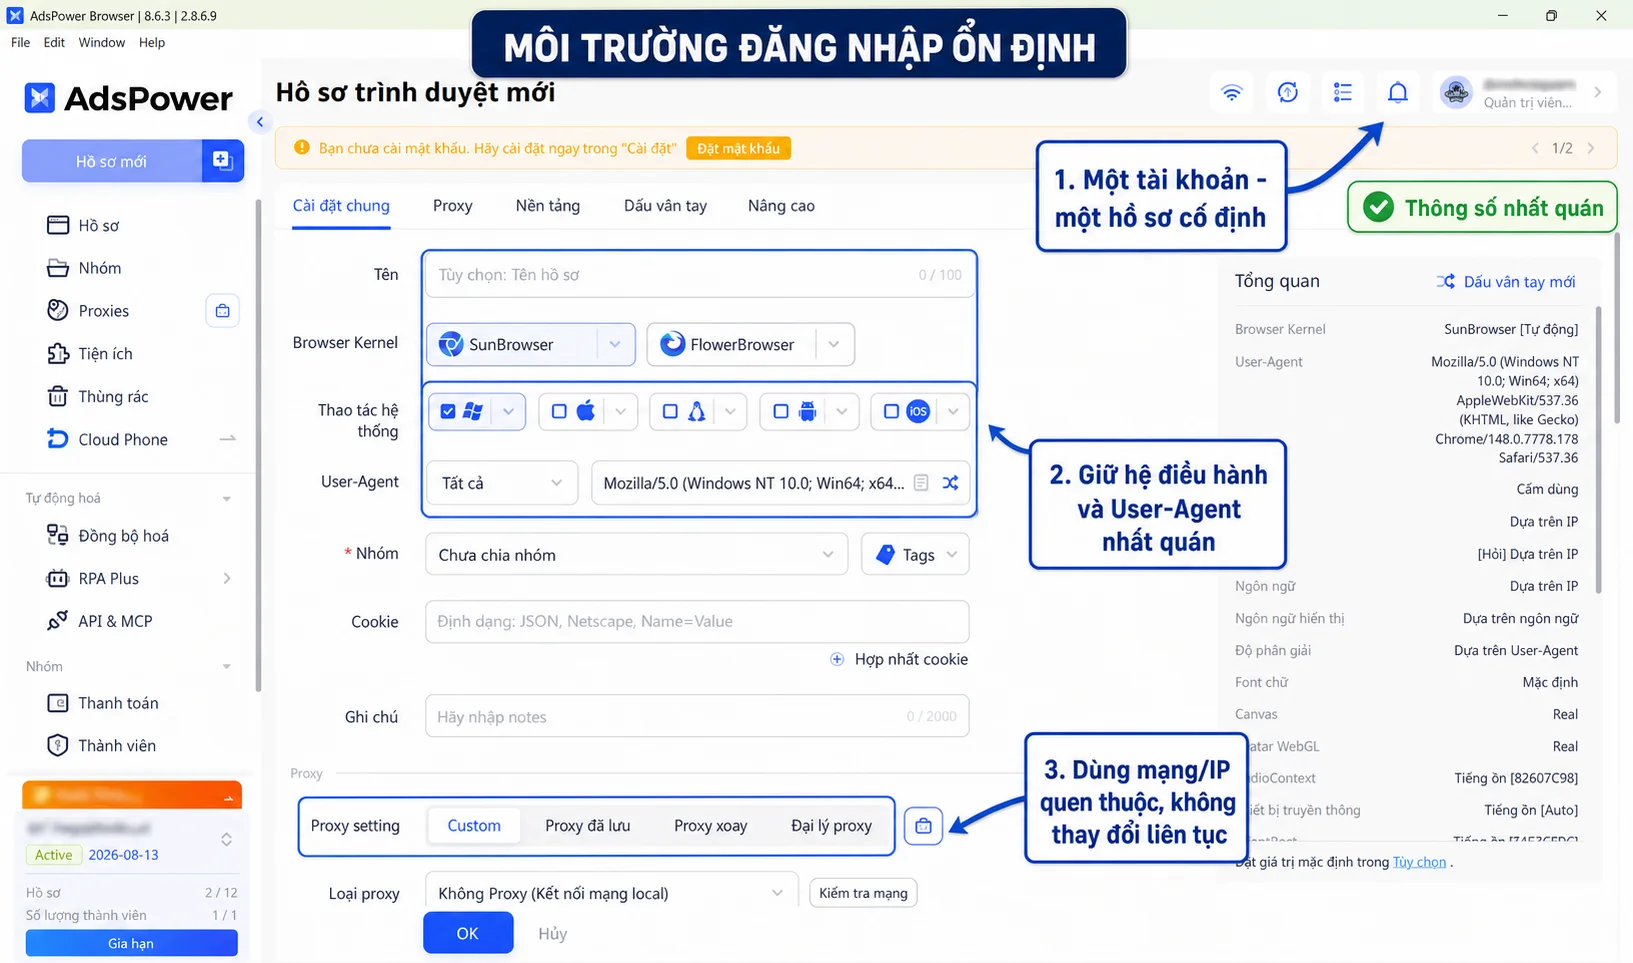Select Proxy xoay option

(x=711, y=826)
